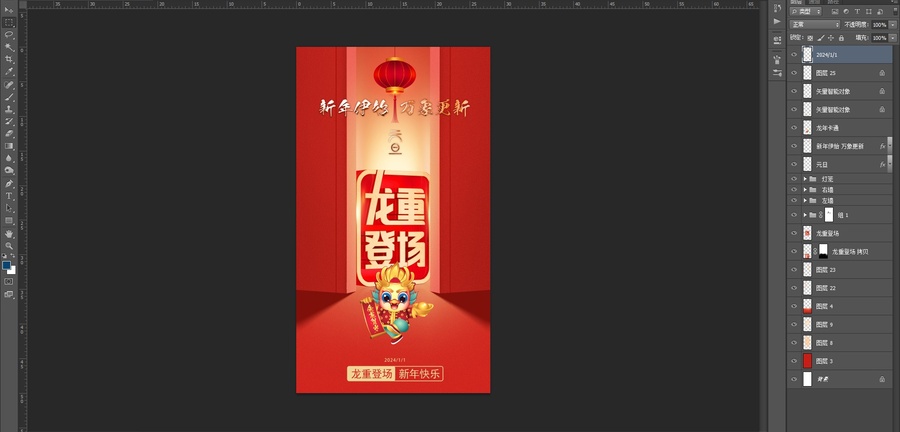The width and height of the screenshot is (900, 432).
Task: Hide the 元日 layer
Action: [x=794, y=165]
